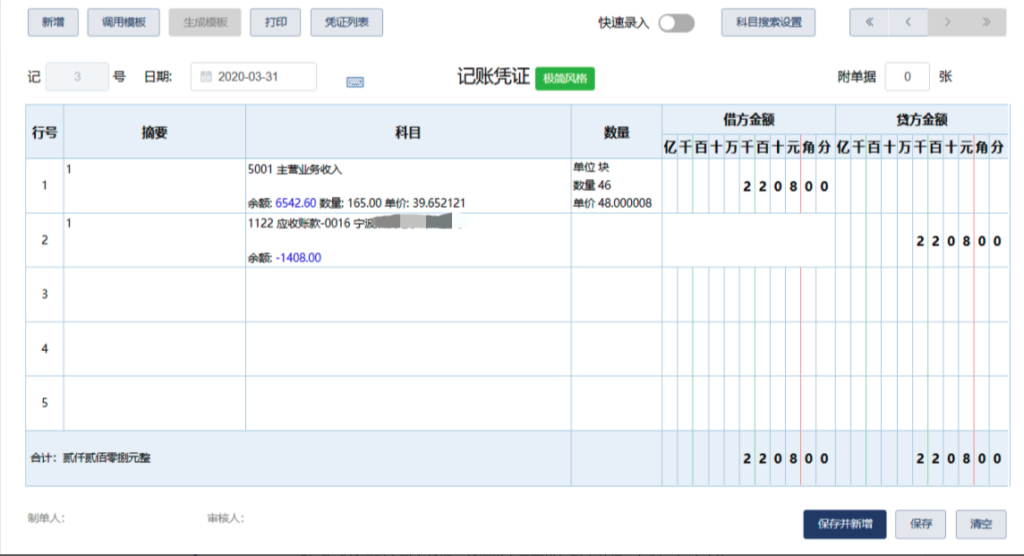
Task: Jump to last voucher double-arrow icon
Action: 986,22
